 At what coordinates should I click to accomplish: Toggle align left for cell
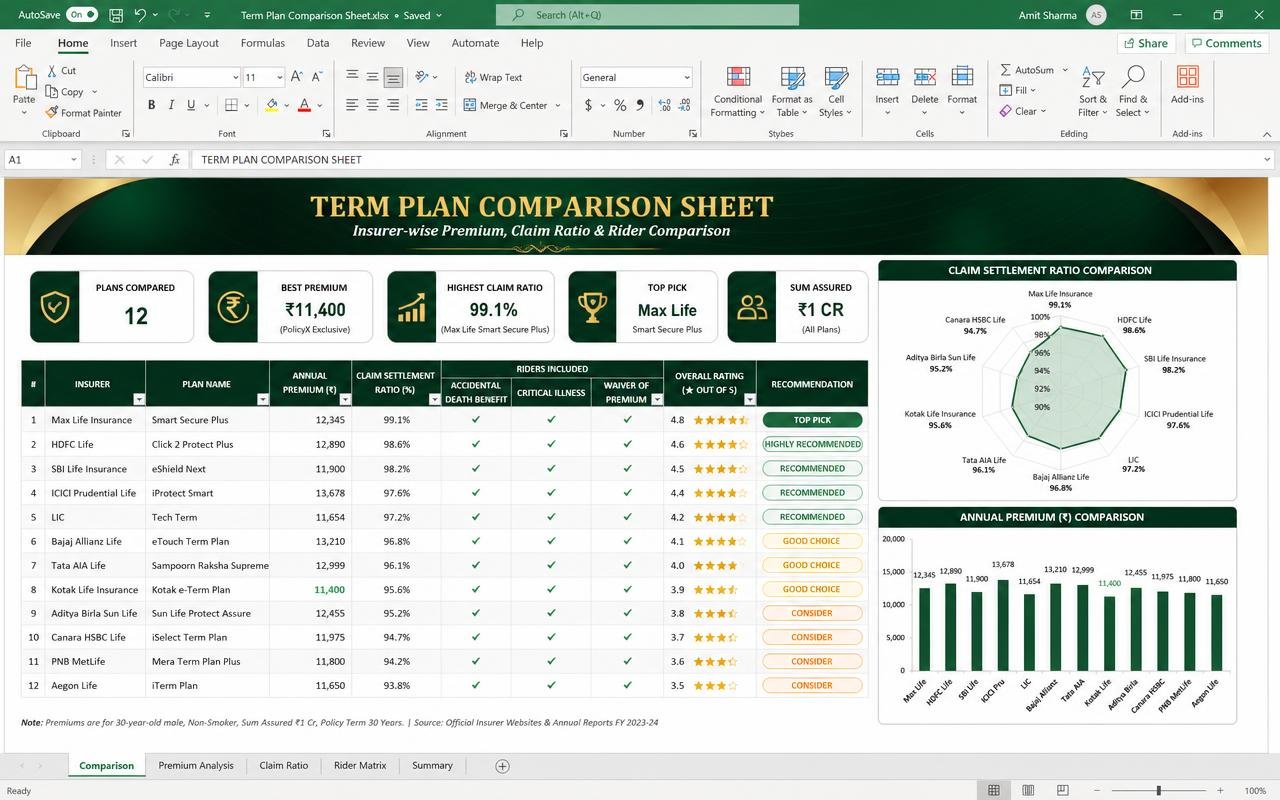point(352,105)
